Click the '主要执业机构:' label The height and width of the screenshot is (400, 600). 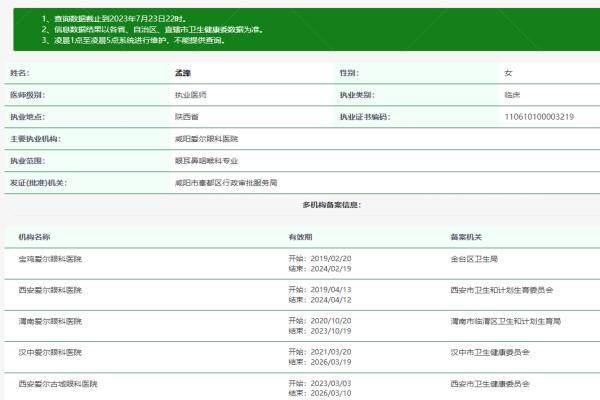tap(35, 139)
